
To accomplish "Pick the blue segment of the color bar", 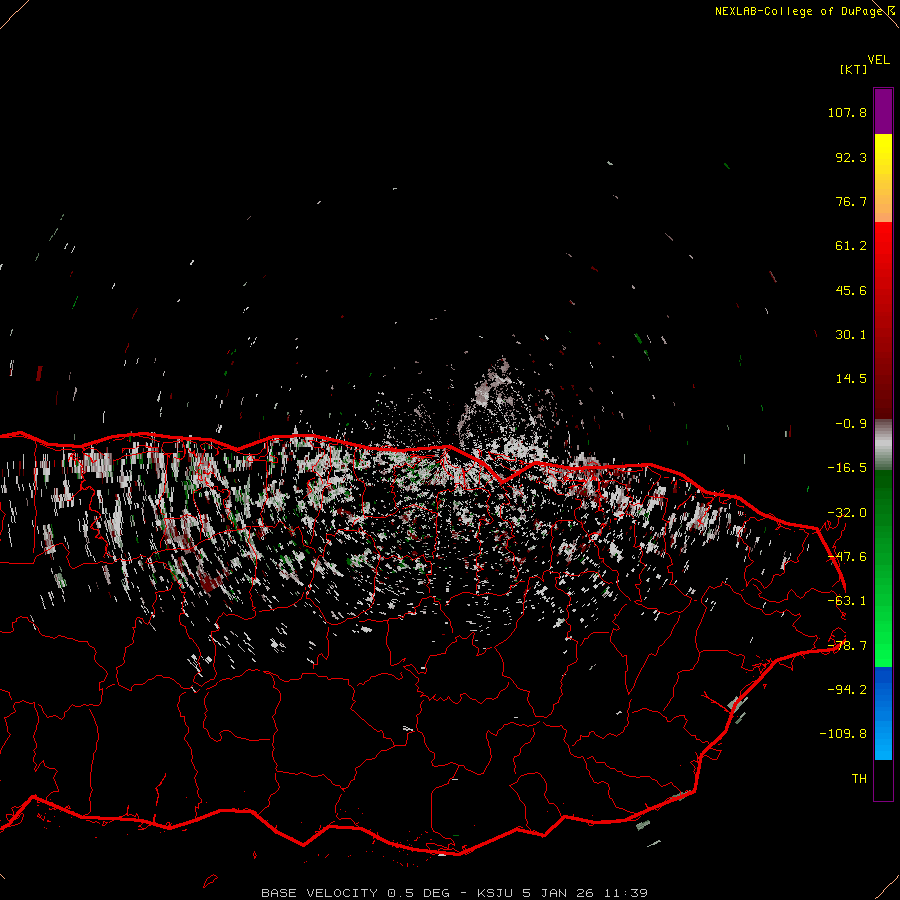I will click(883, 713).
